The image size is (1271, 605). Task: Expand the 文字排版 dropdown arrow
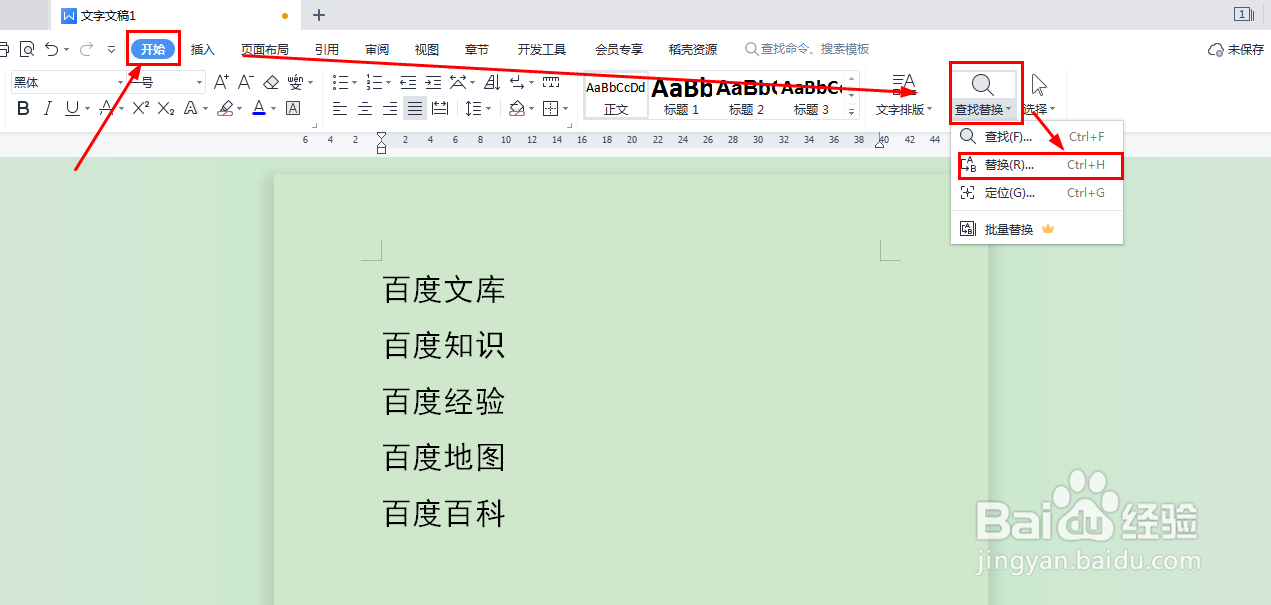pyautogui.click(x=929, y=110)
